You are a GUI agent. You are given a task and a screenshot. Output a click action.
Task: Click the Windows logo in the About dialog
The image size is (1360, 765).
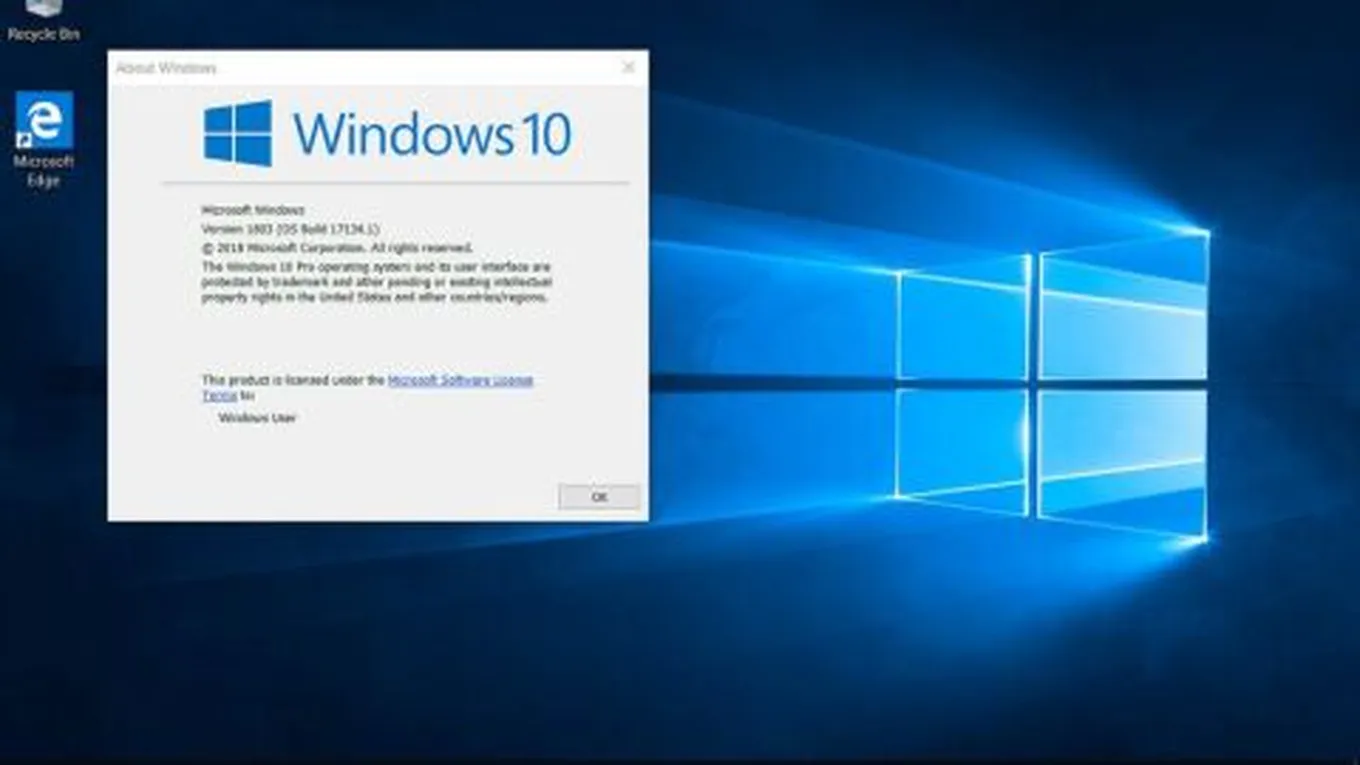[238, 133]
